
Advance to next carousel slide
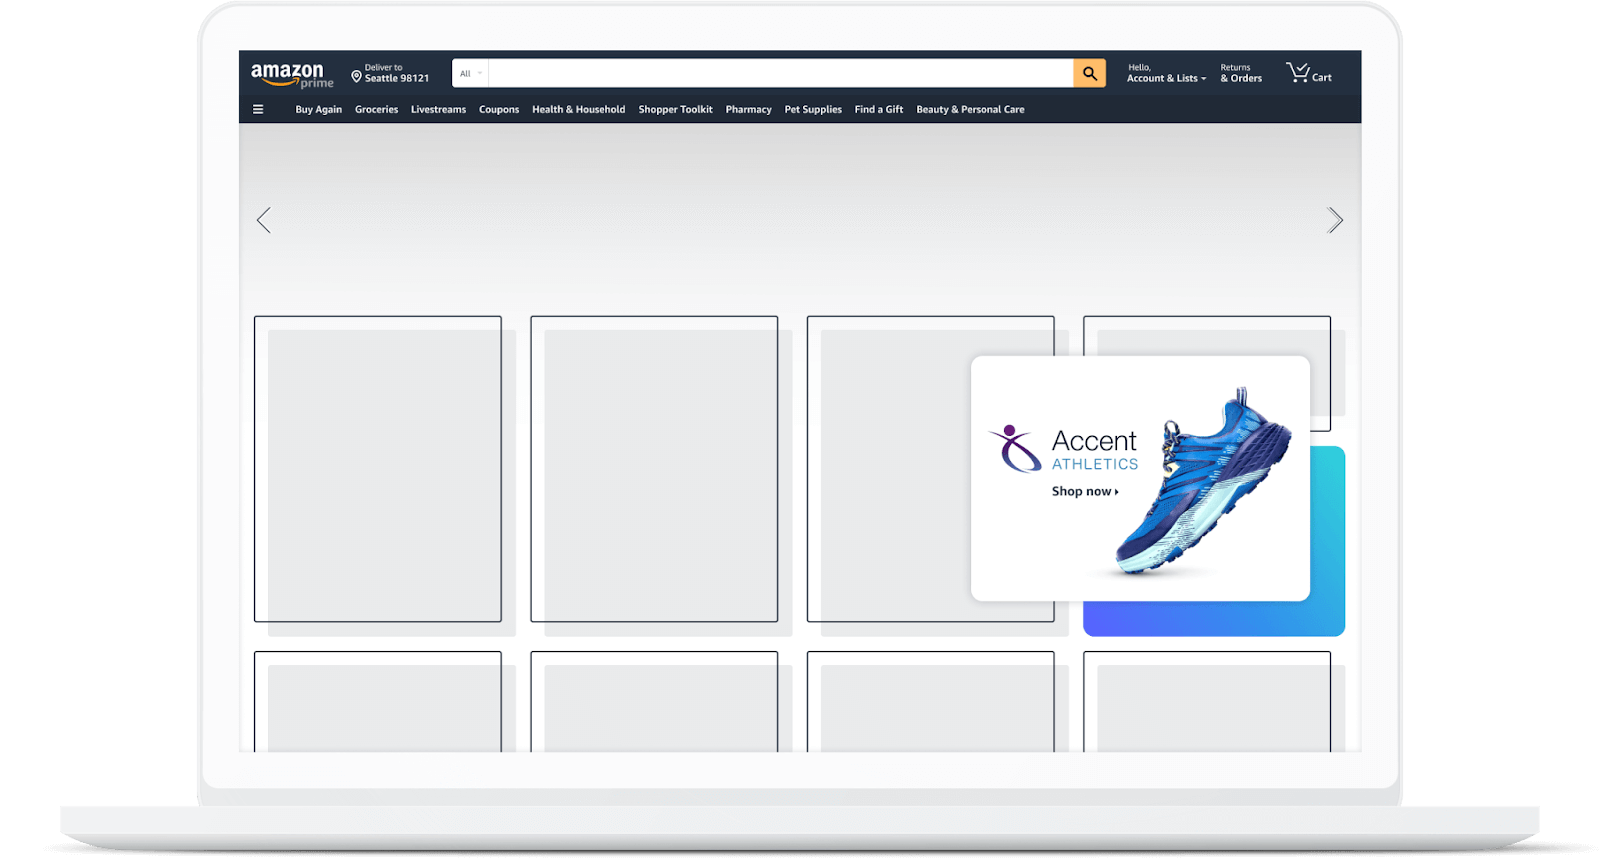coord(1334,220)
